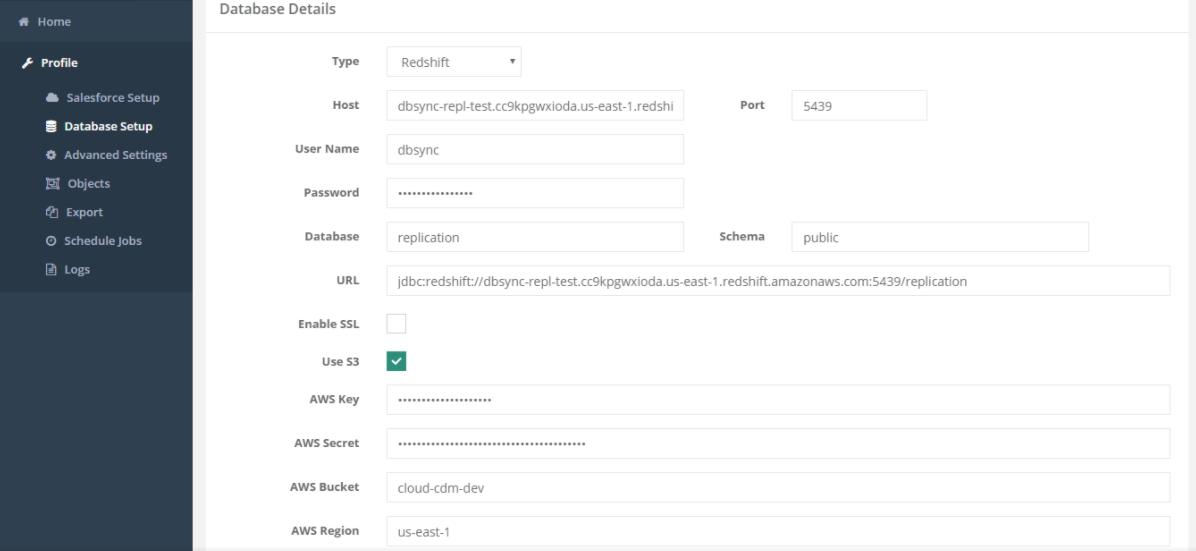Click the Objects icon in sidebar

coord(52,184)
